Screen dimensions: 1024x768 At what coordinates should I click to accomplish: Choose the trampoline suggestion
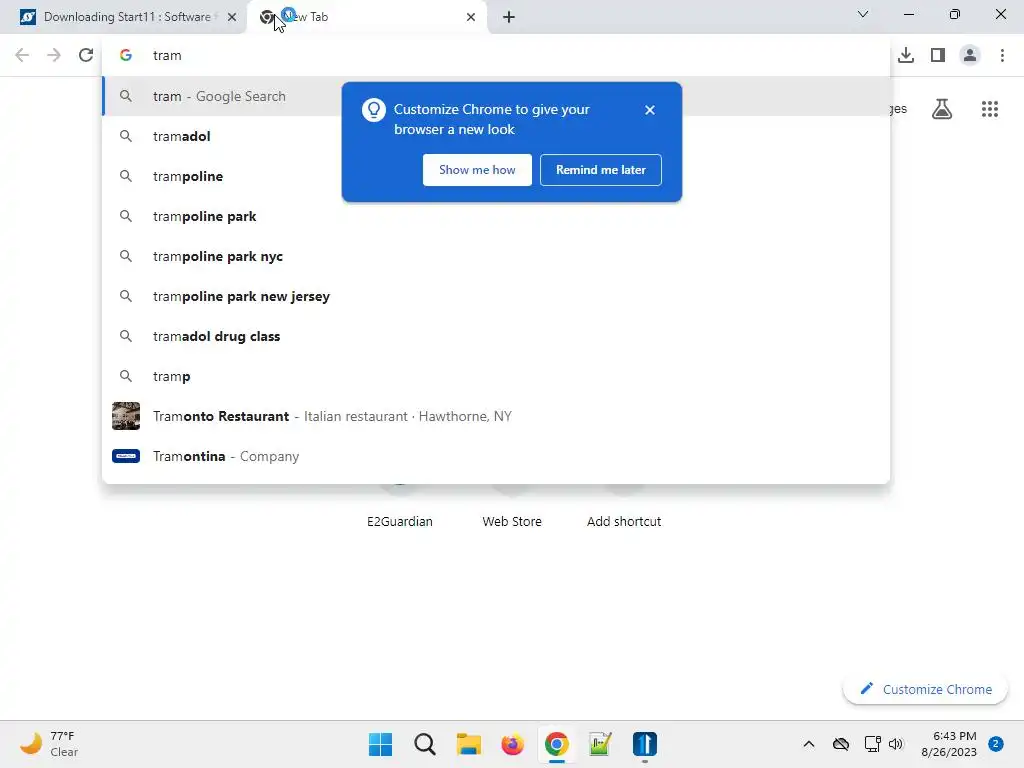(x=496, y=176)
